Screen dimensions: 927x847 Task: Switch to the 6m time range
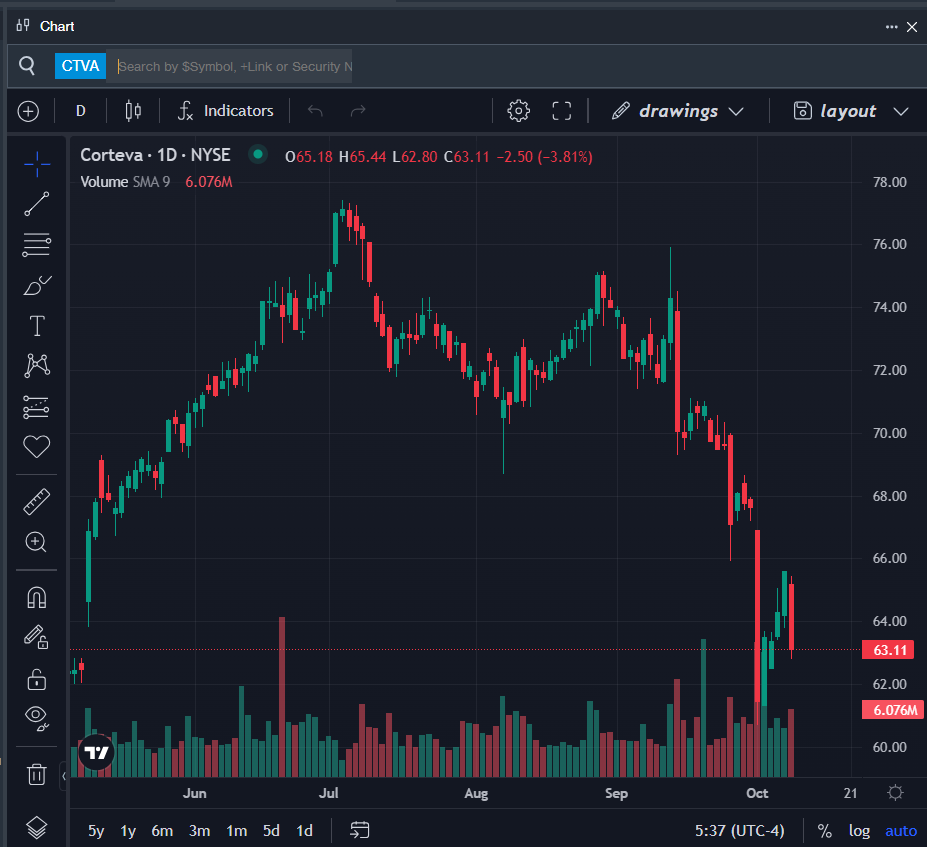click(x=162, y=831)
